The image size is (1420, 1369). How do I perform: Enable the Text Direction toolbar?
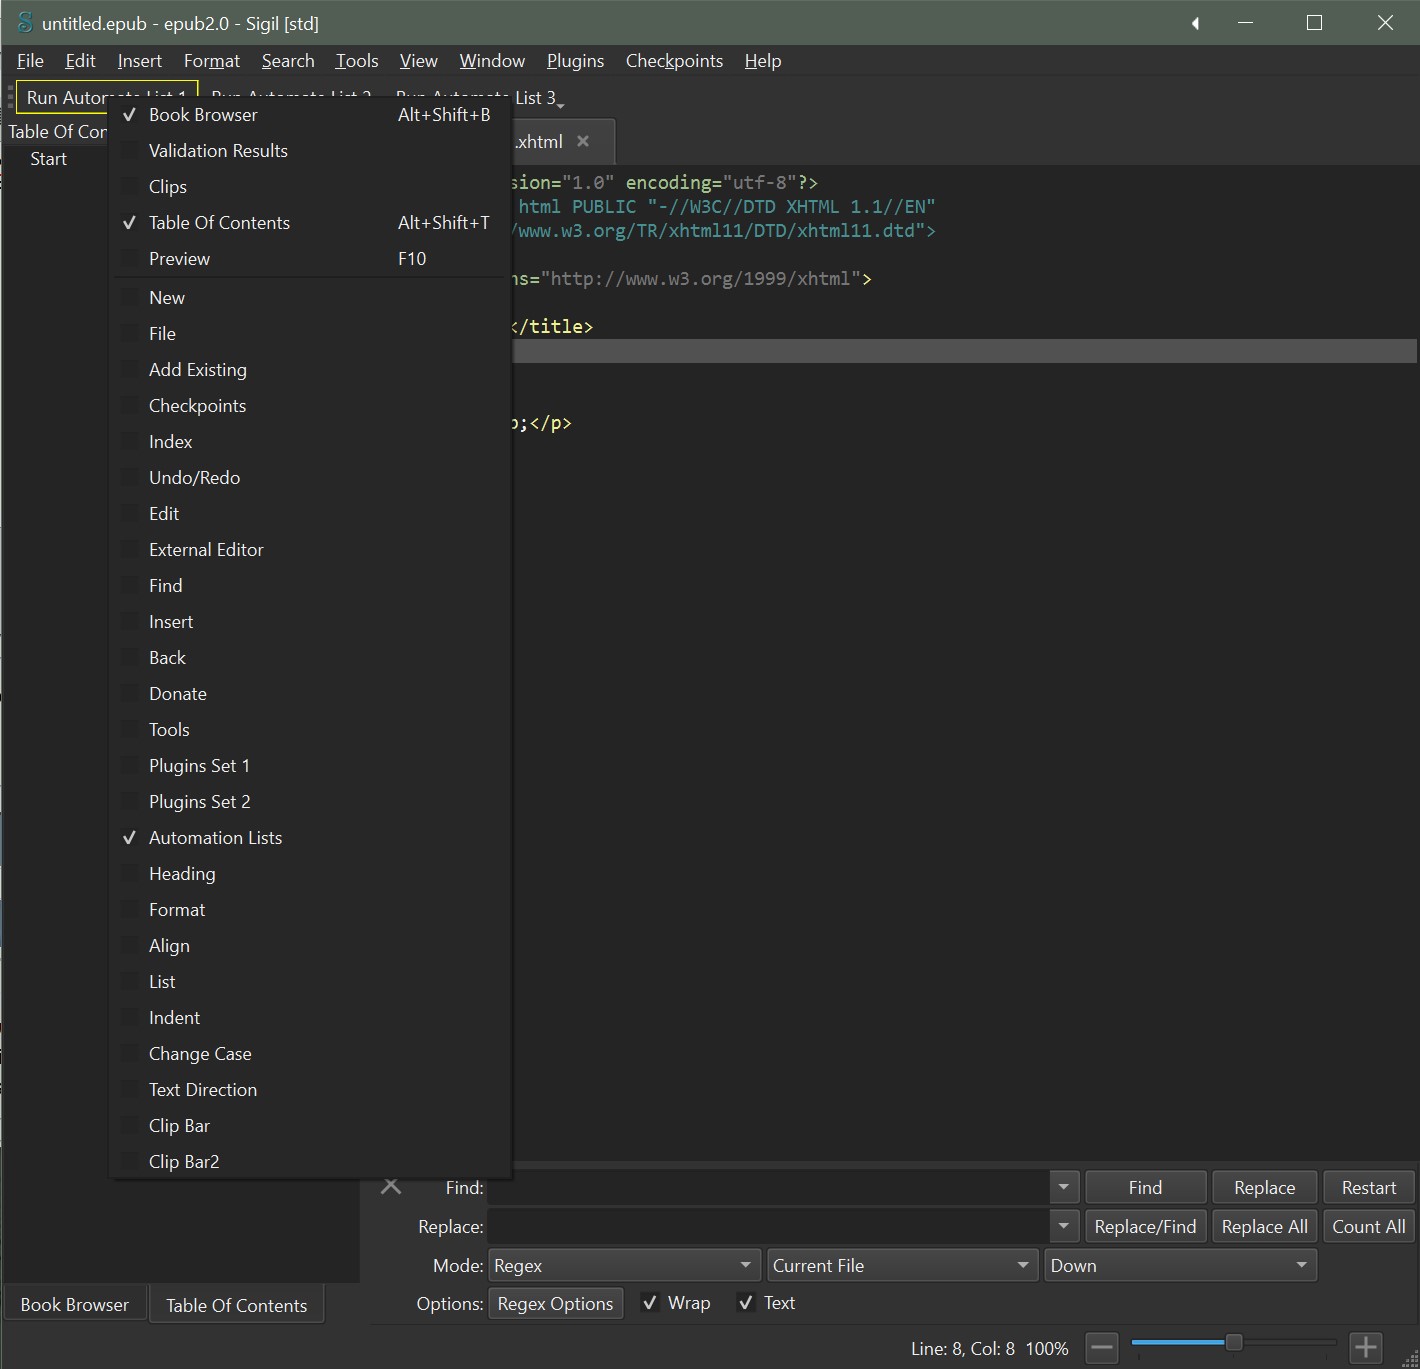coord(310,1090)
